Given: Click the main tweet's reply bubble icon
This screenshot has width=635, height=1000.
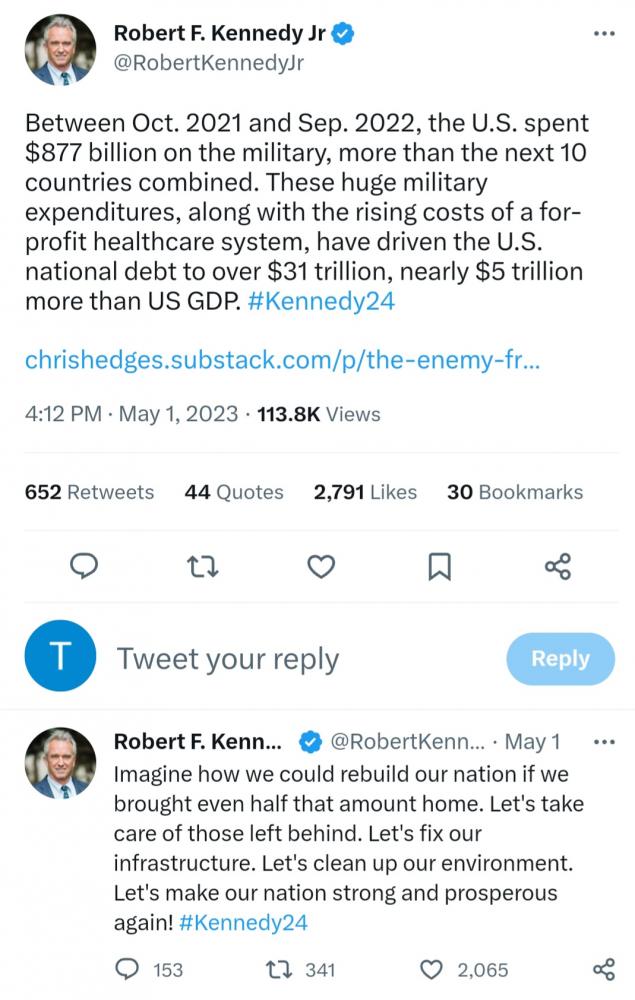Looking at the screenshot, I should (84, 566).
